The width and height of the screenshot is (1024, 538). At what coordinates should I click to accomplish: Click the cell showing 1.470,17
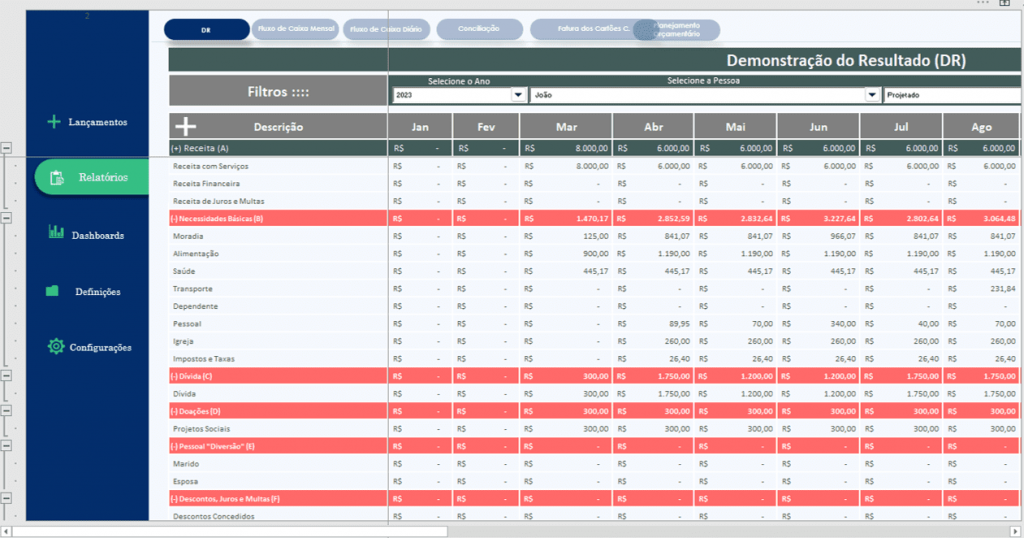click(566, 218)
